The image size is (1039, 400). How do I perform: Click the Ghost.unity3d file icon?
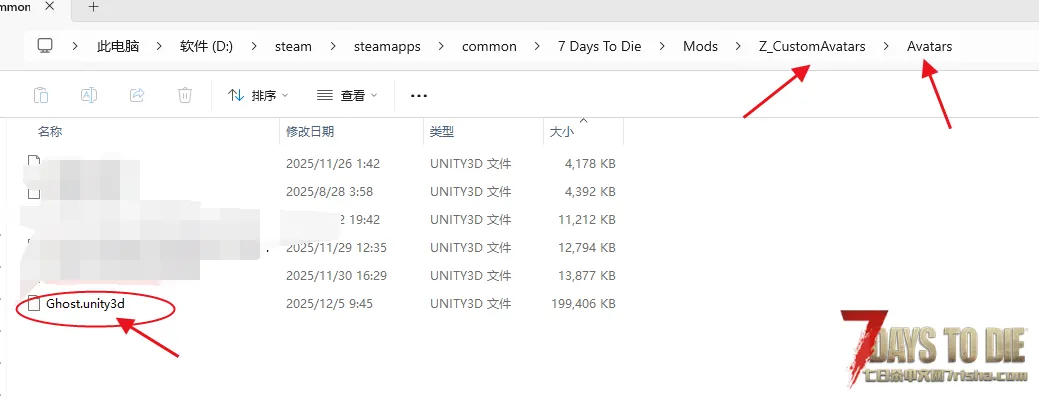[x=34, y=303]
